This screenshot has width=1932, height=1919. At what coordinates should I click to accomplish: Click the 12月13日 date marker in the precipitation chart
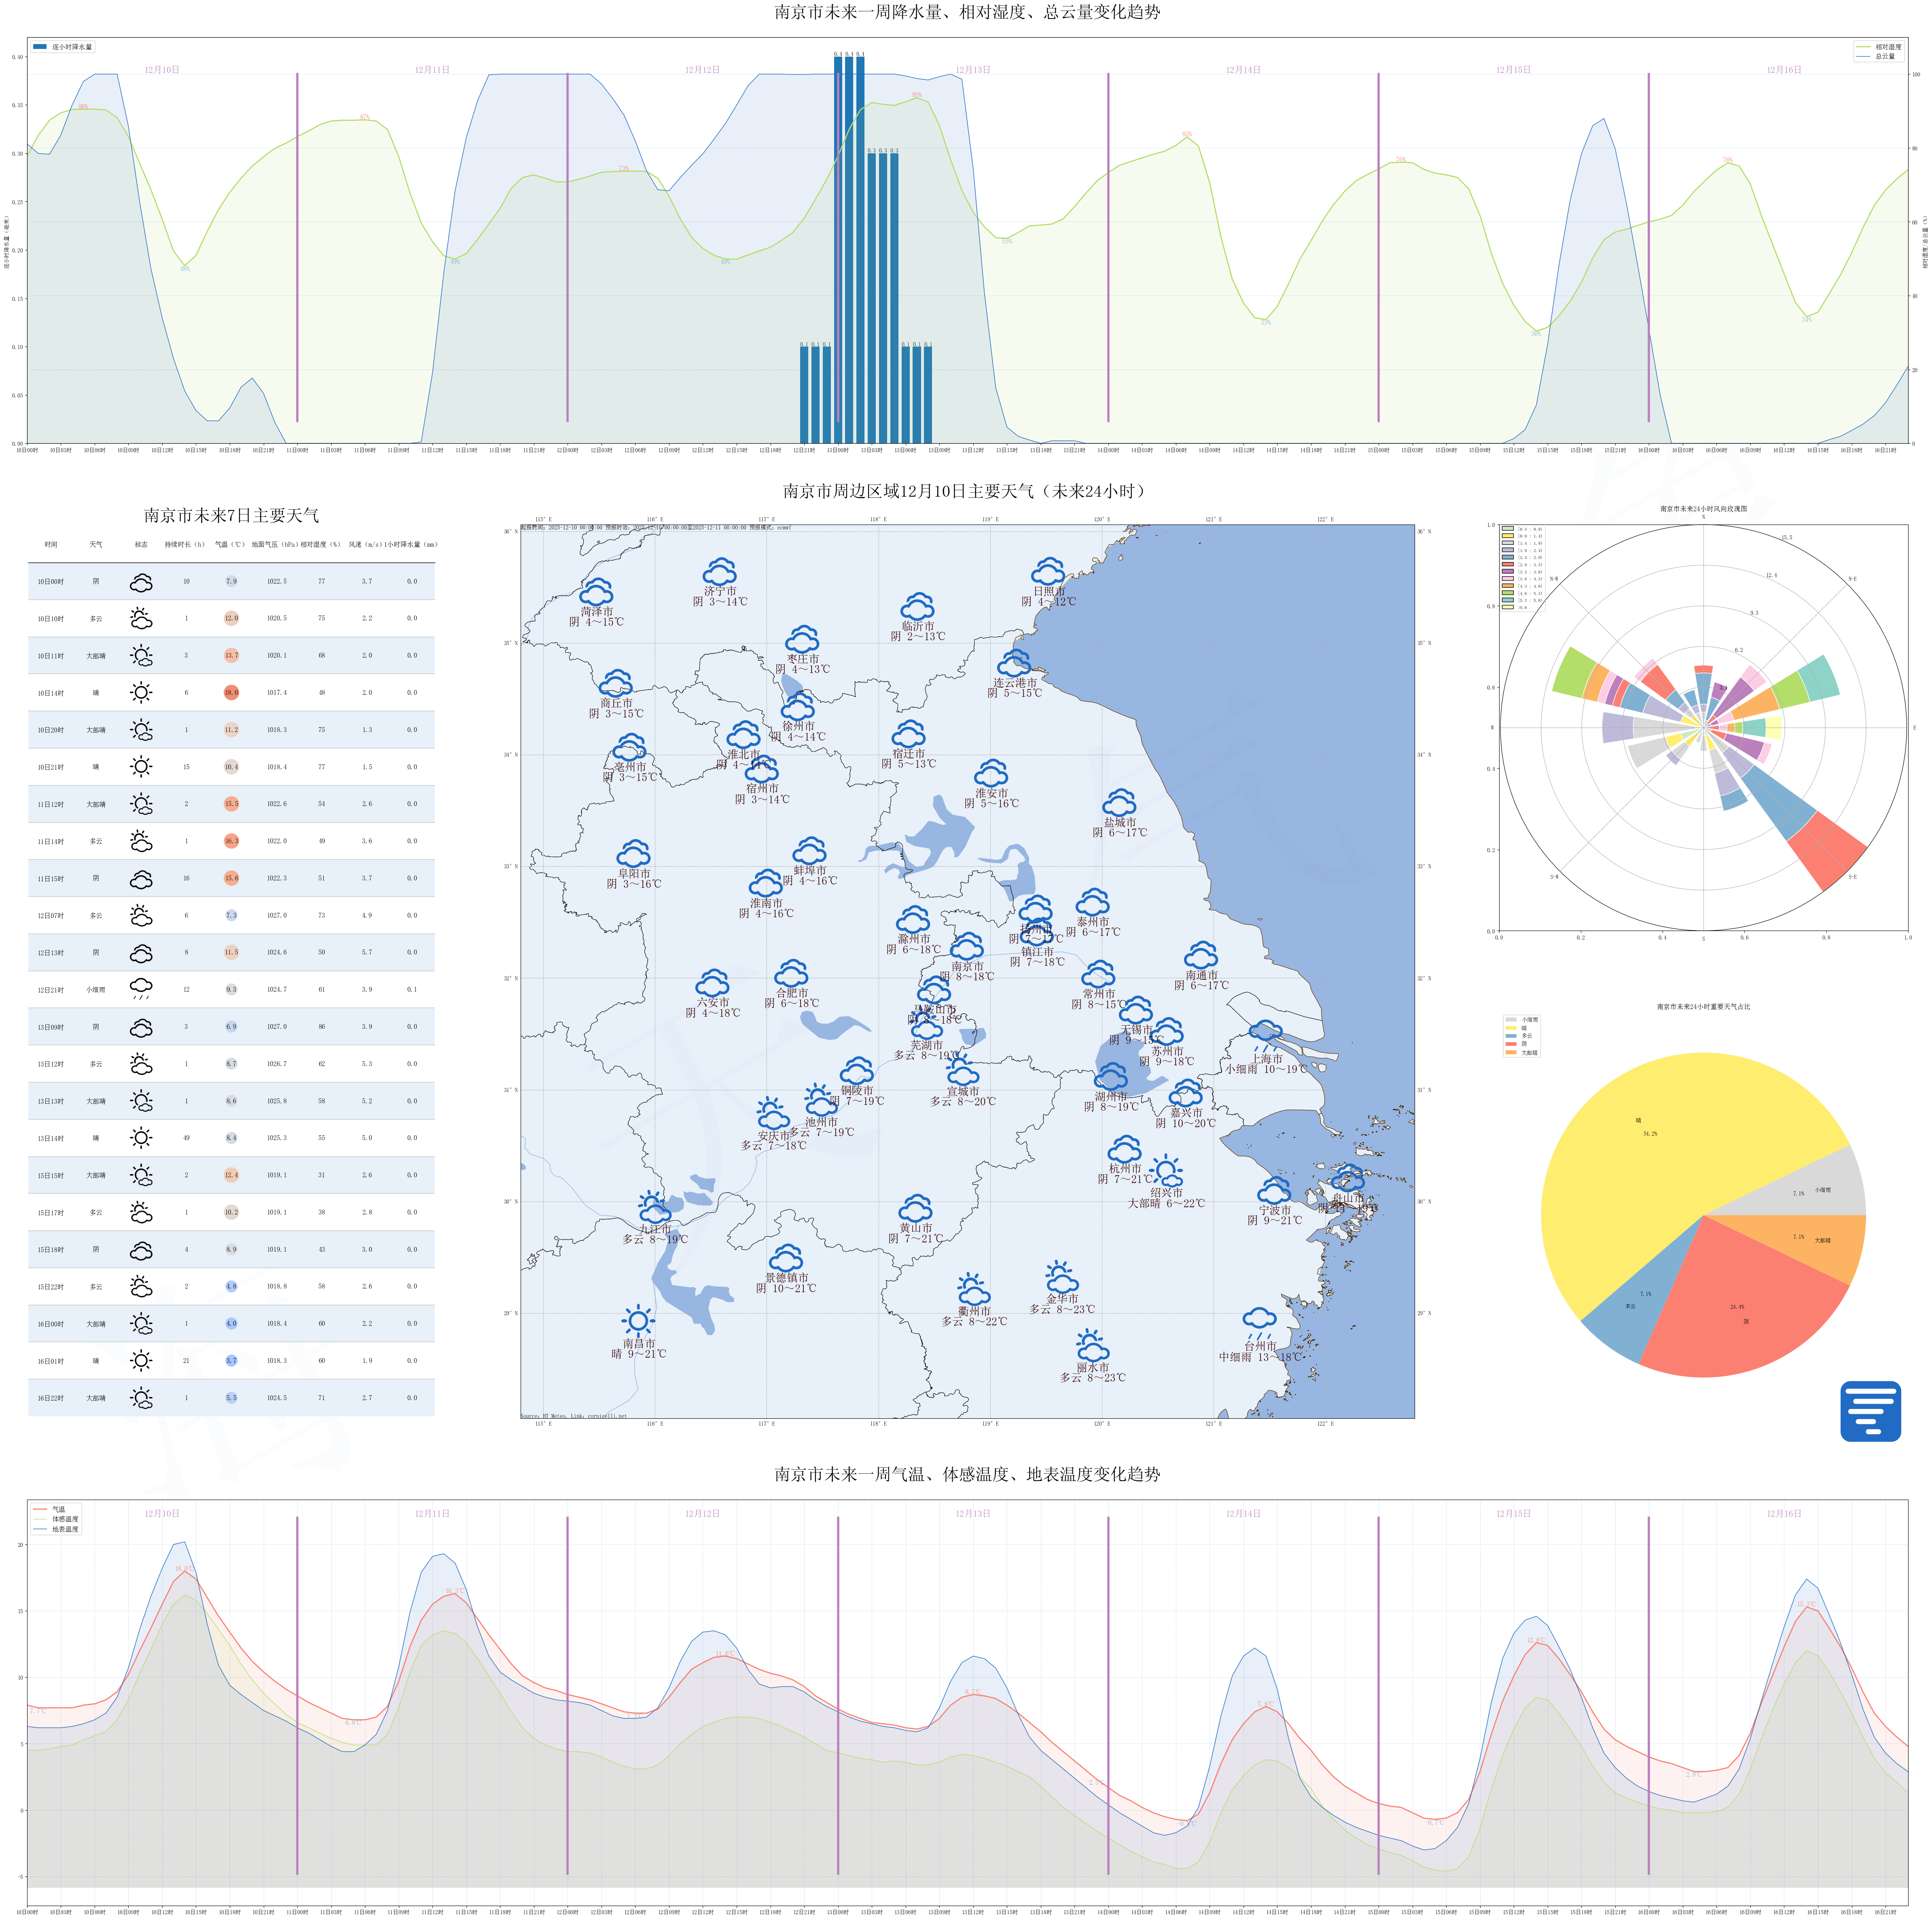tap(972, 70)
